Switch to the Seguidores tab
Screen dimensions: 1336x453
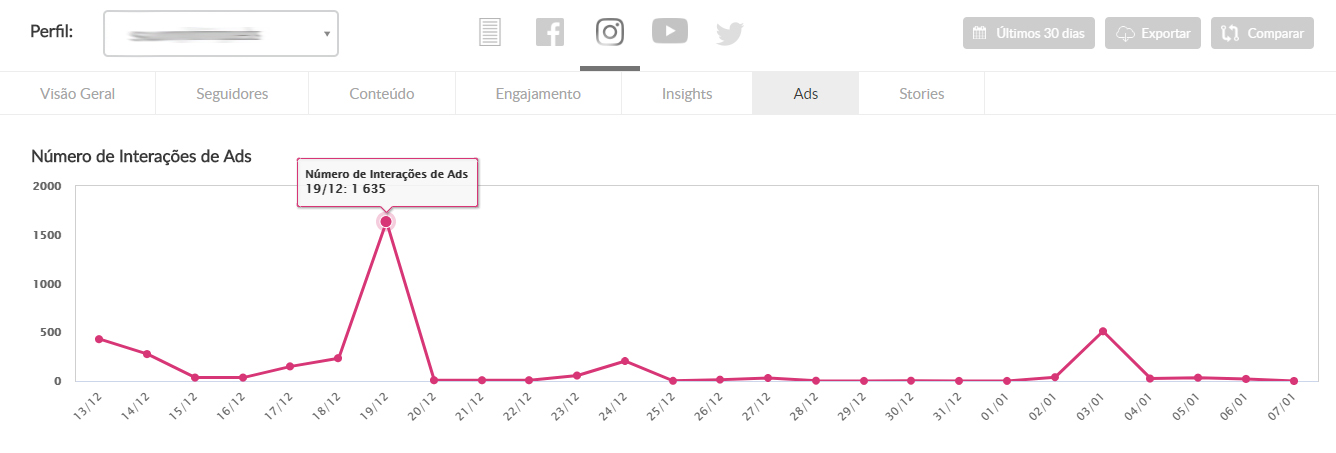coord(232,94)
